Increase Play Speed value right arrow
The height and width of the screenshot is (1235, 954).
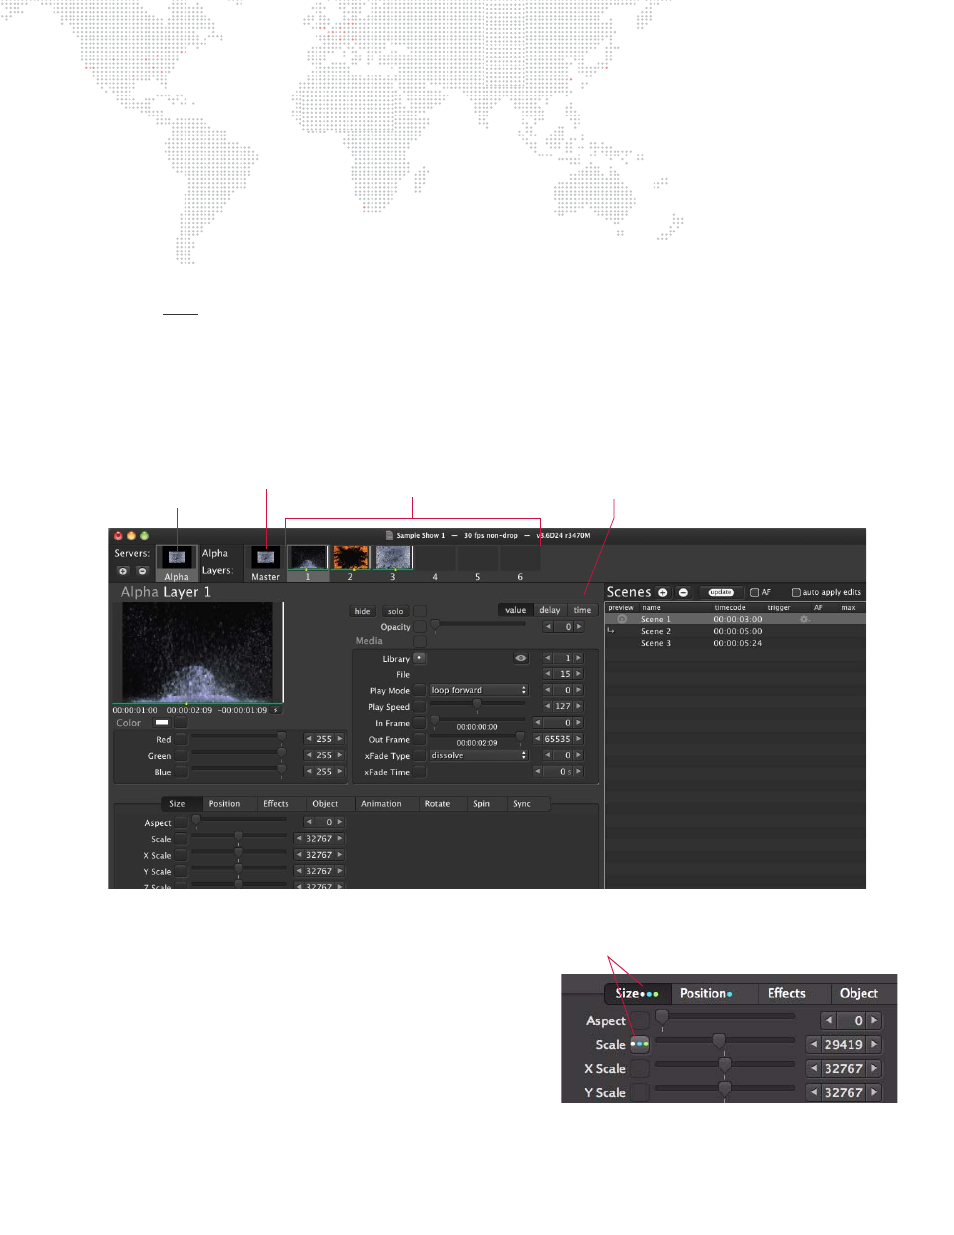pos(578,706)
